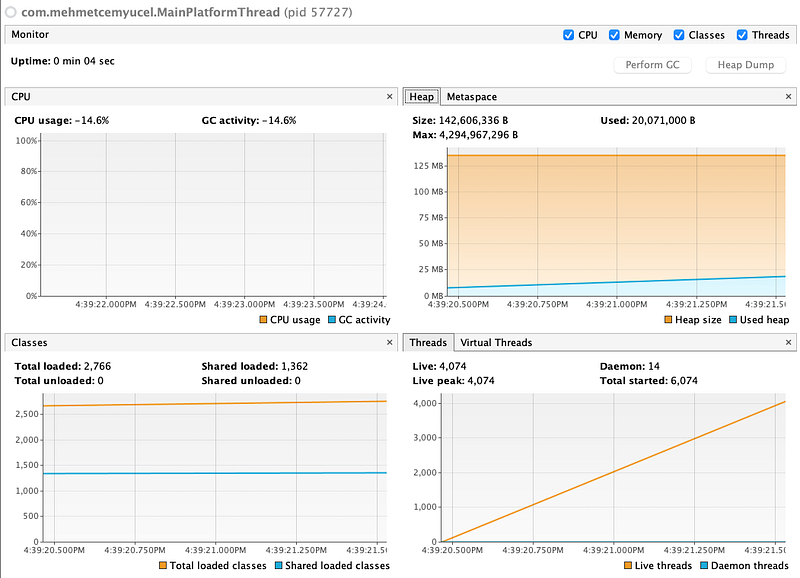Switch to the Metaspace tab
This screenshot has width=800, height=578.
click(471, 96)
